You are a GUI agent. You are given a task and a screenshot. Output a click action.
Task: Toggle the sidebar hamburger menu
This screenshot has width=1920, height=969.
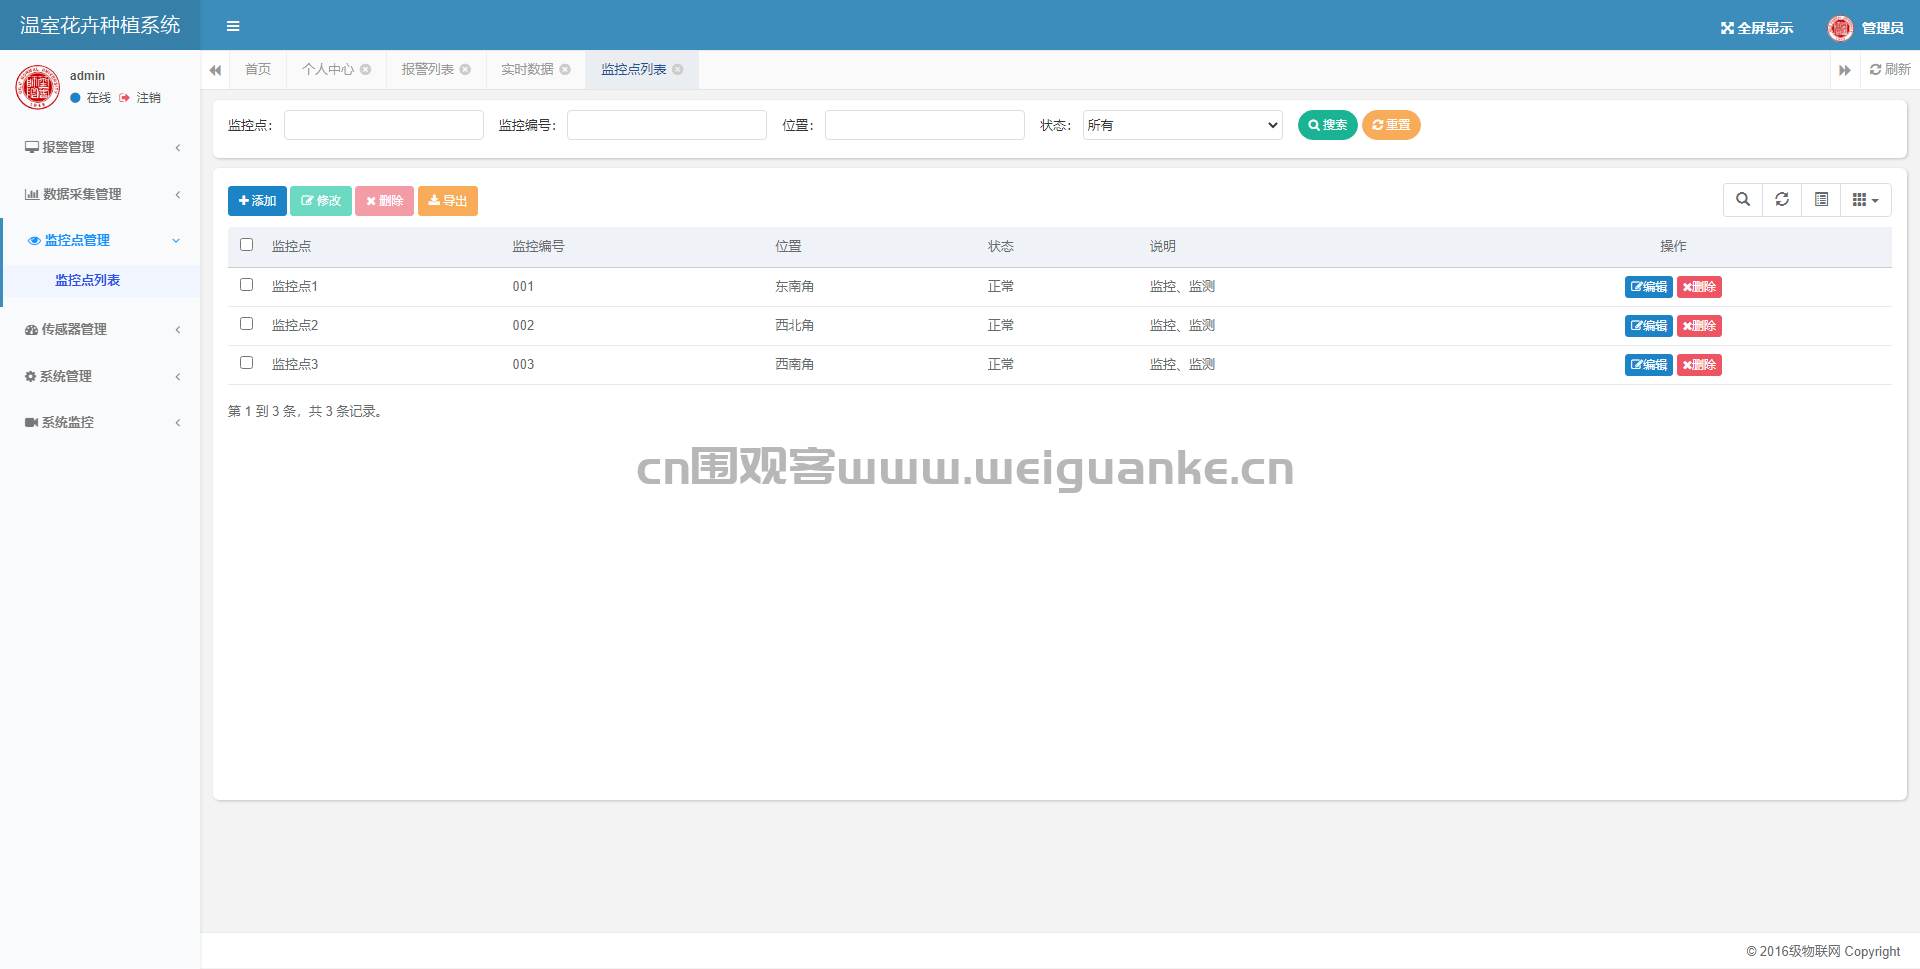coord(233,26)
